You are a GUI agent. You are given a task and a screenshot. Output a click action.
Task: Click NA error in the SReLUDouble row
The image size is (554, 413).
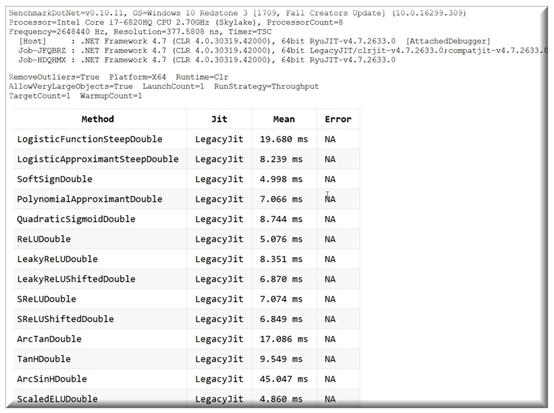click(330, 299)
